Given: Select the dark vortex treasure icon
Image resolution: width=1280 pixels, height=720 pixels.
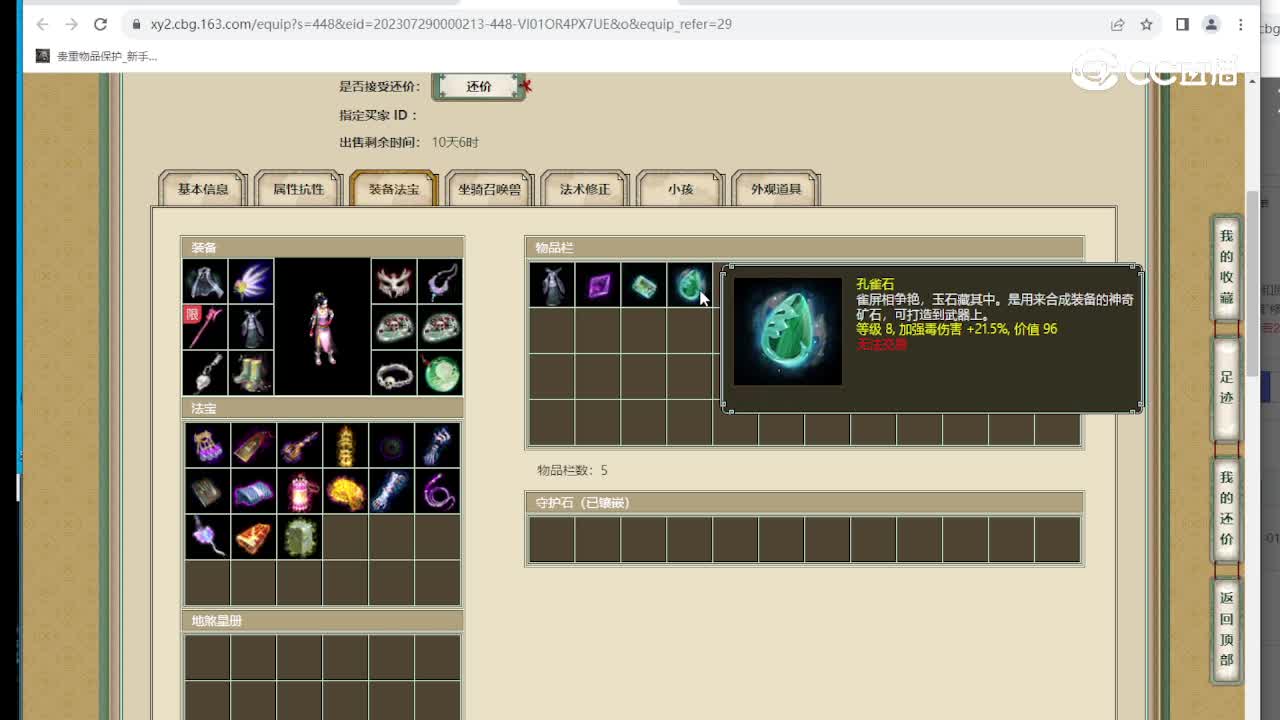Looking at the screenshot, I should pos(391,445).
